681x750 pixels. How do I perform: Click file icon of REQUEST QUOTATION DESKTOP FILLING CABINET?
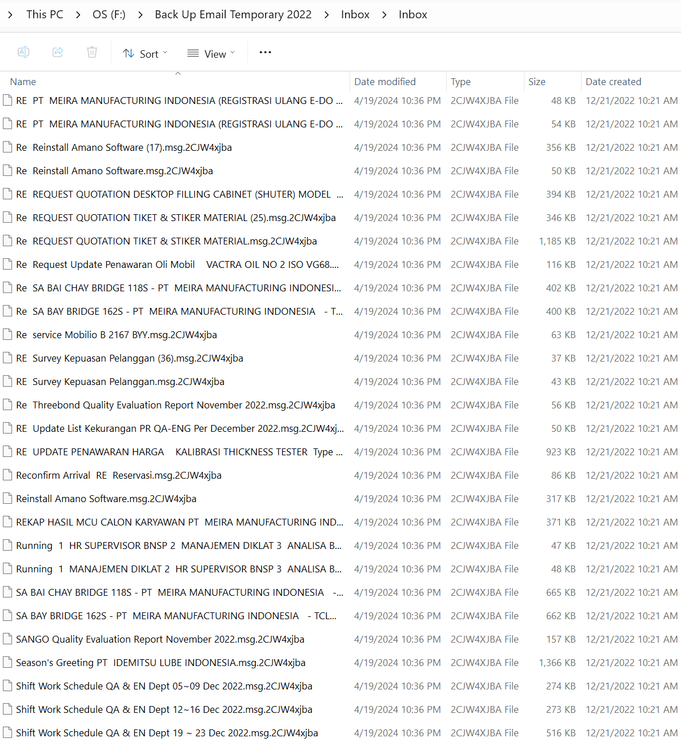click(x=7, y=194)
